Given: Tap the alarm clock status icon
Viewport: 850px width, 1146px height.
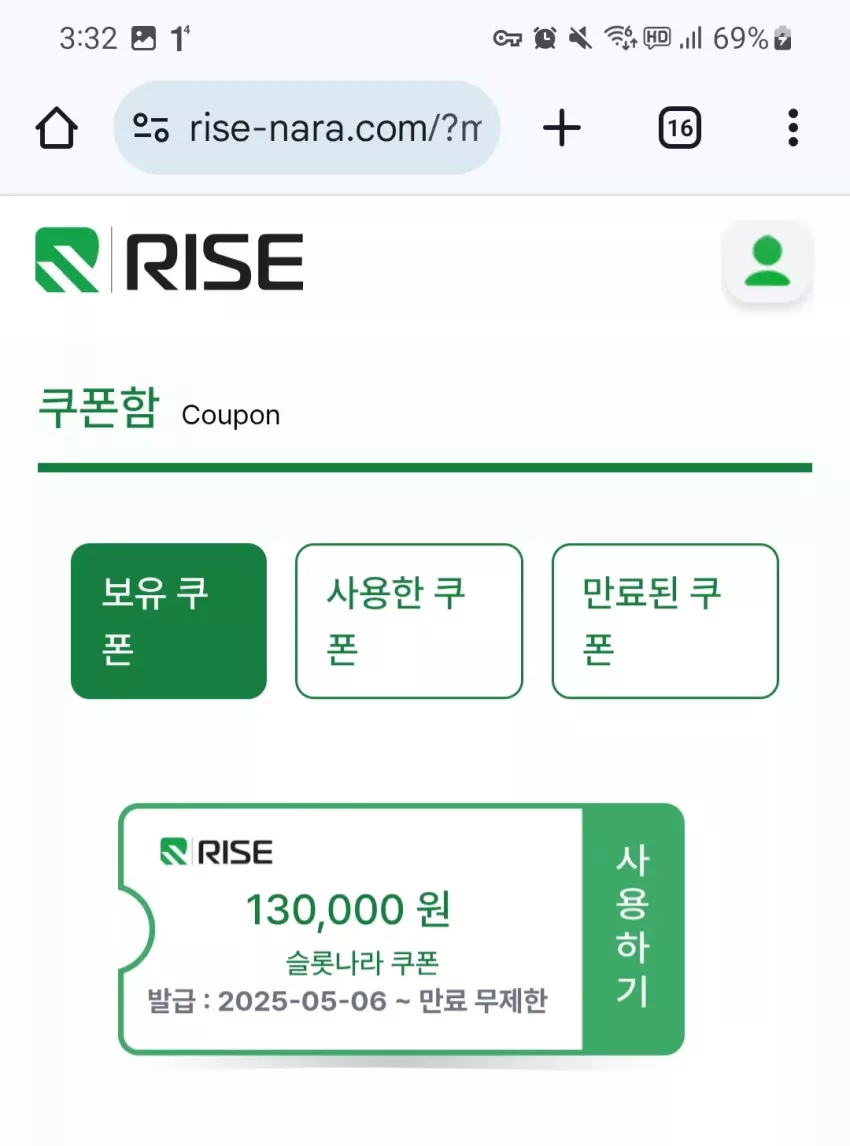Looking at the screenshot, I should (x=544, y=38).
